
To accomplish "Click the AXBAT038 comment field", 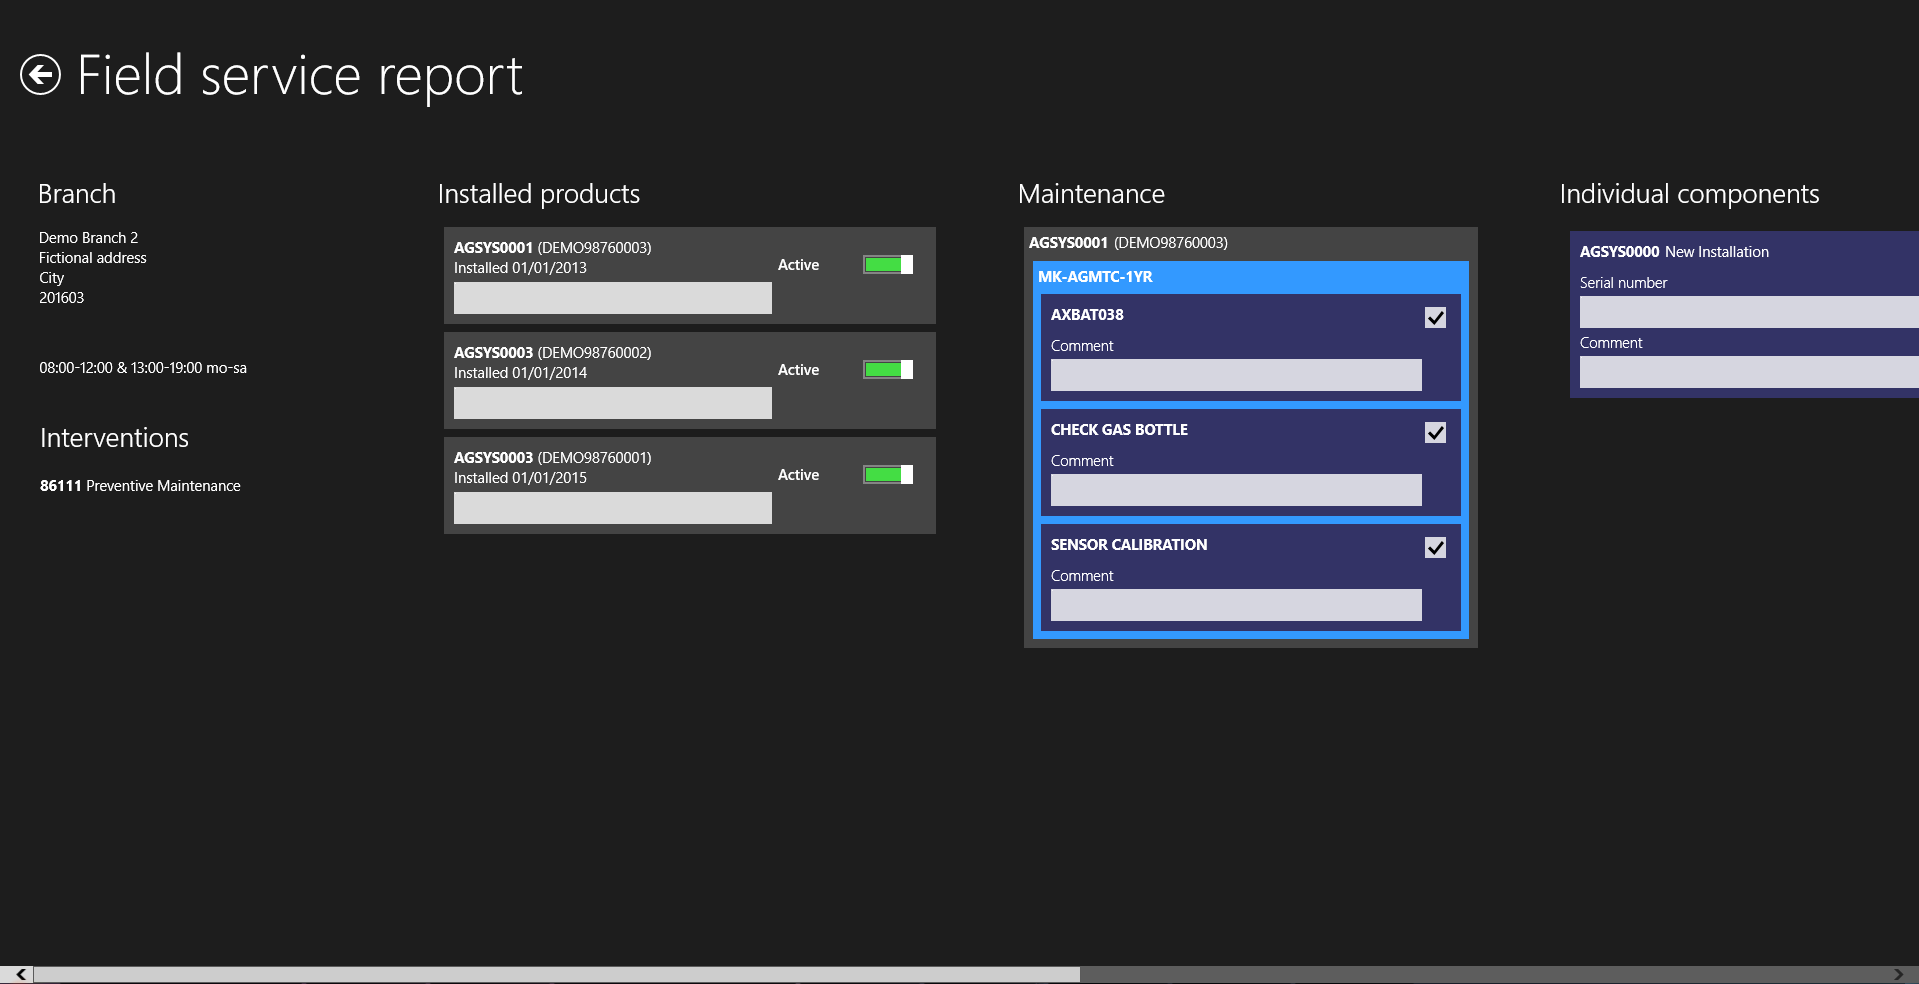I will (x=1235, y=375).
